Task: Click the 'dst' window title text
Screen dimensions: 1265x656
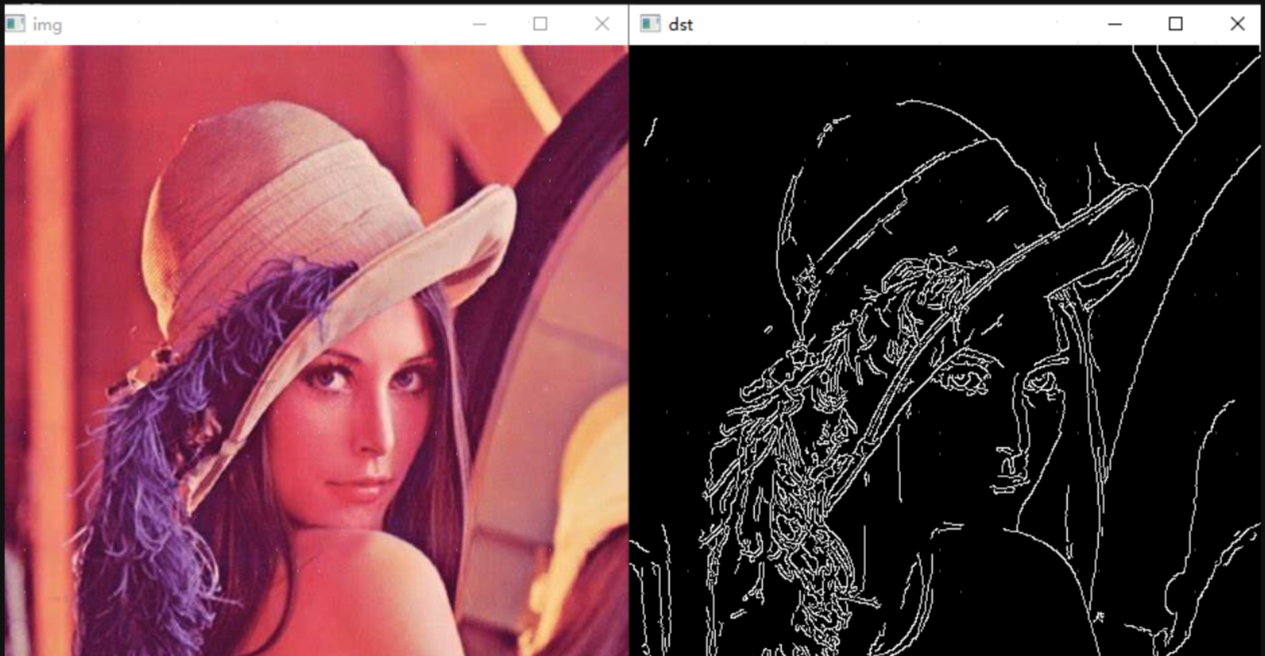Action: pos(681,25)
